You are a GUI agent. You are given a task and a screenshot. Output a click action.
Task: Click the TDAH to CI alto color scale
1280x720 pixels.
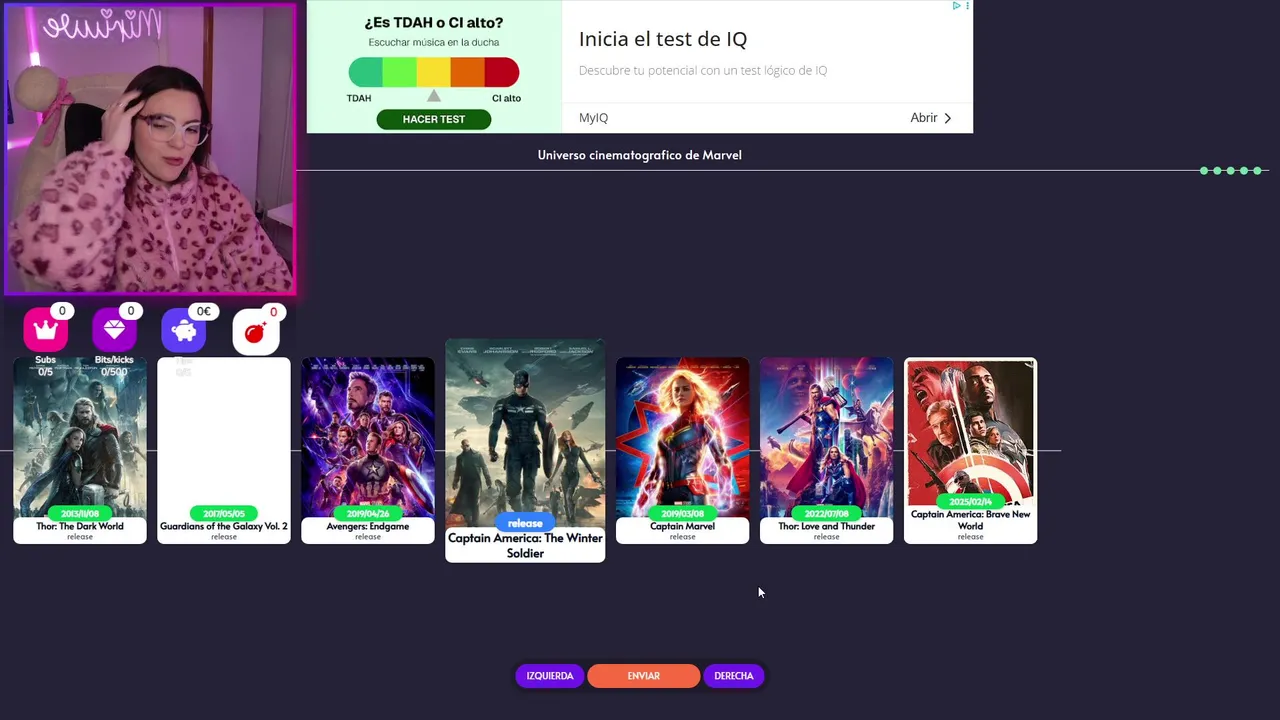tap(434, 72)
